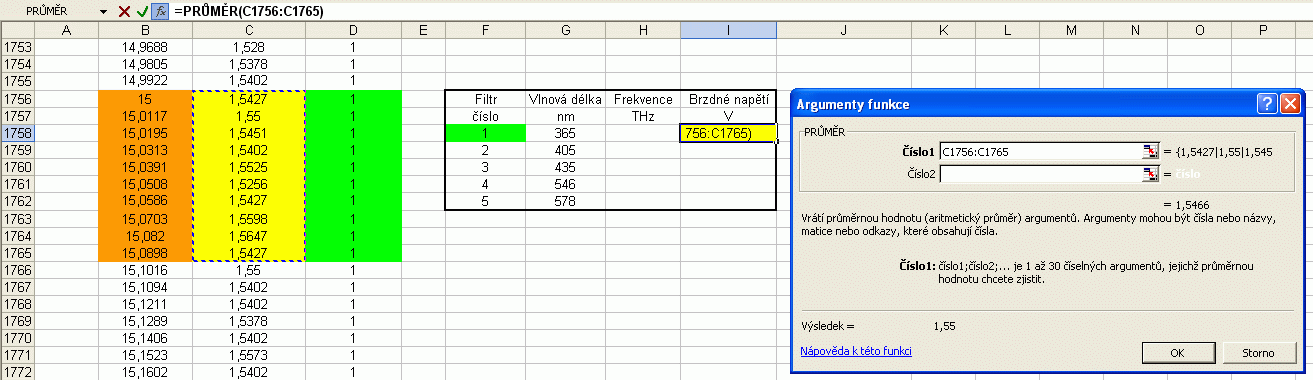1313x380 pixels.
Task: Select column P header
Action: (1263, 31)
